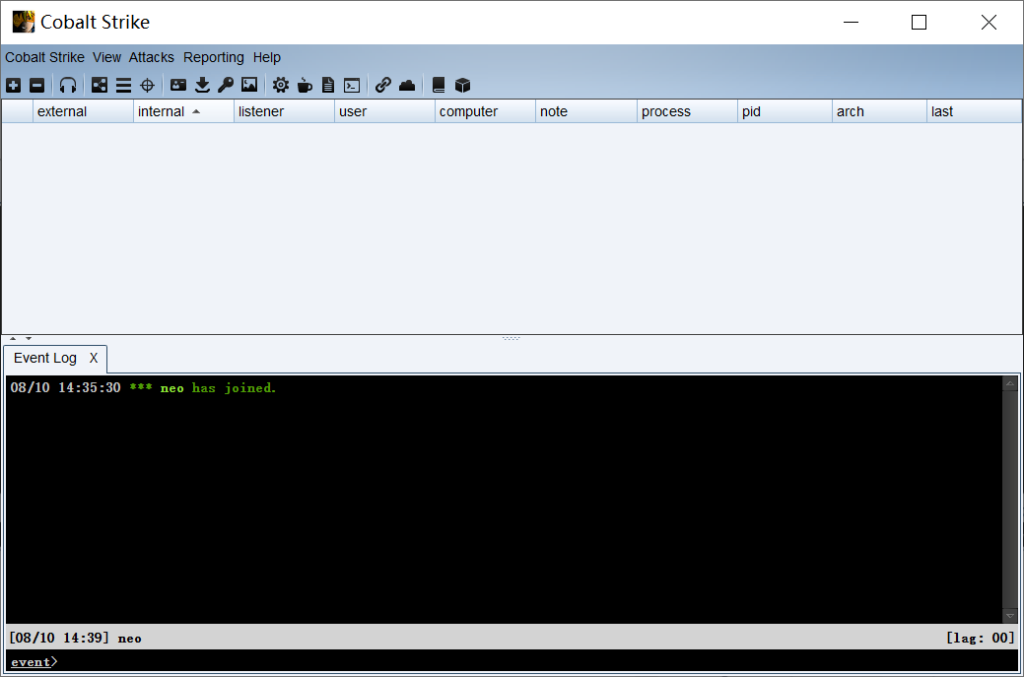Click the plus icon to connect to a team server
This screenshot has width=1024, height=677.
pyautogui.click(x=13, y=86)
